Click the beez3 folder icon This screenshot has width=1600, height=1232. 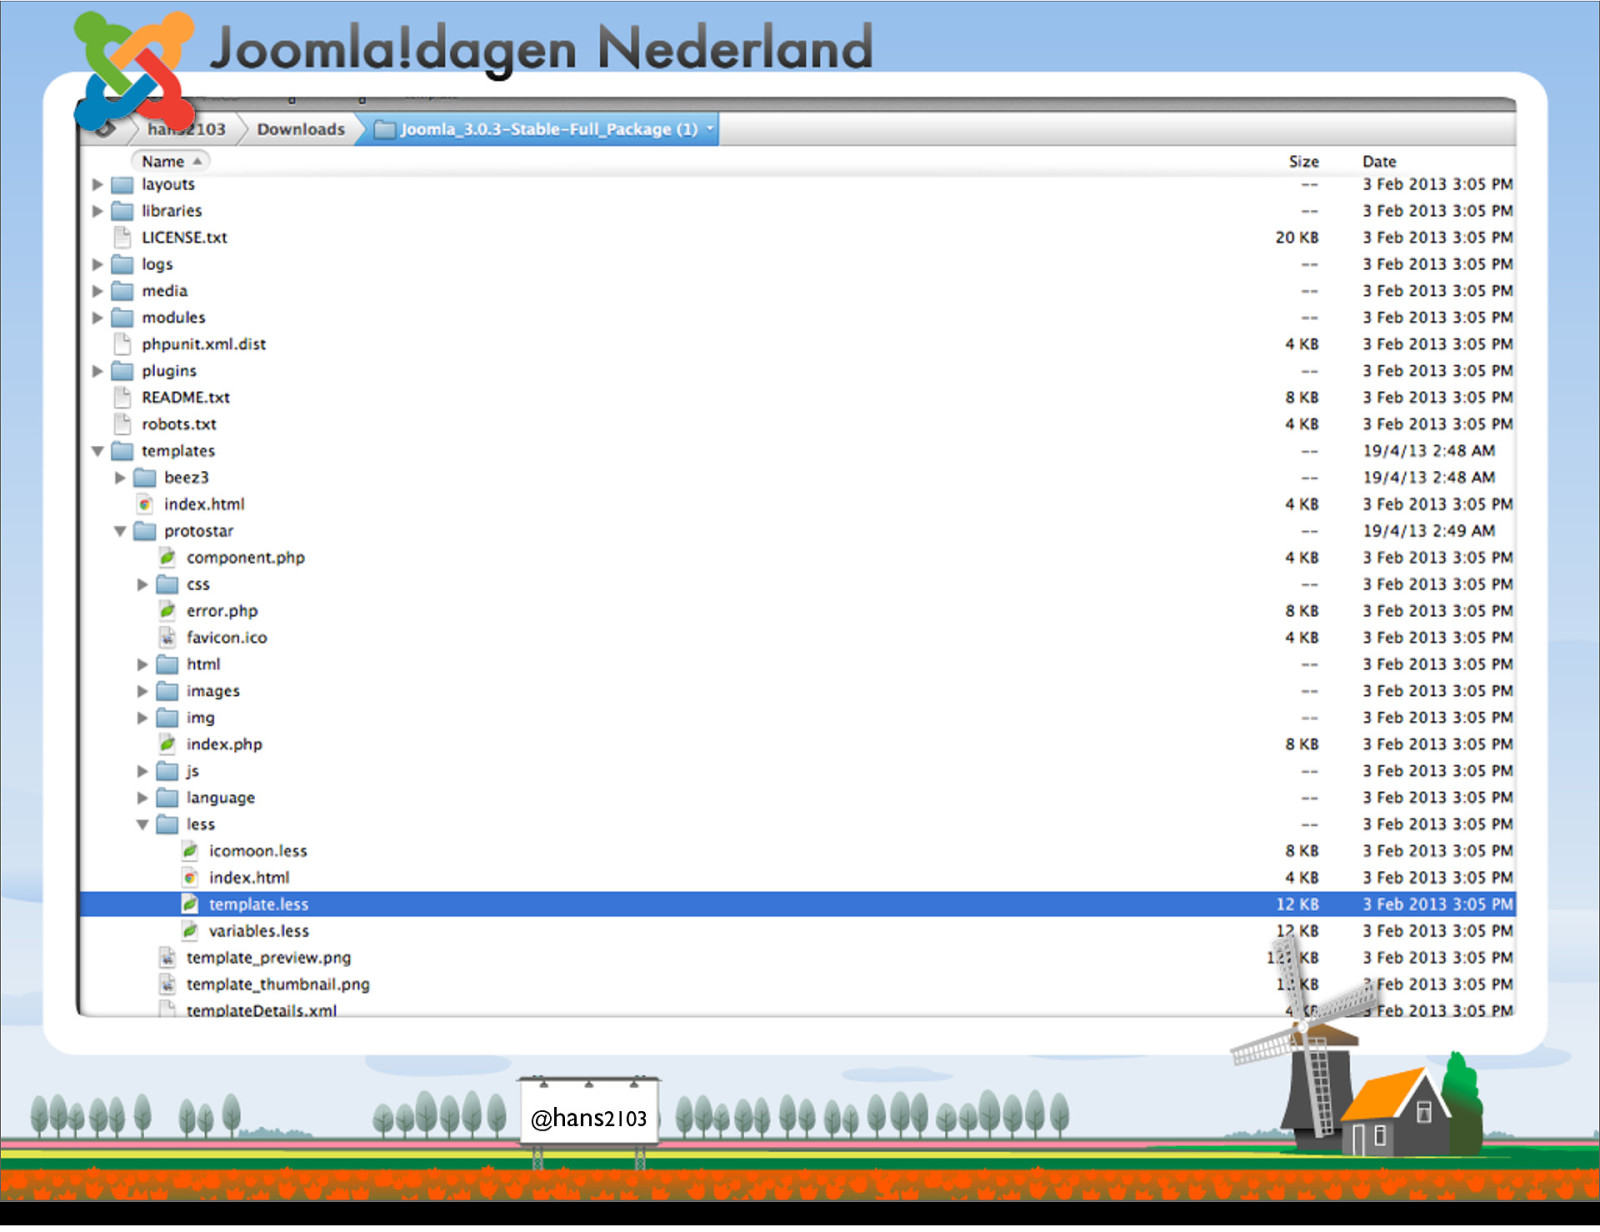tap(145, 478)
